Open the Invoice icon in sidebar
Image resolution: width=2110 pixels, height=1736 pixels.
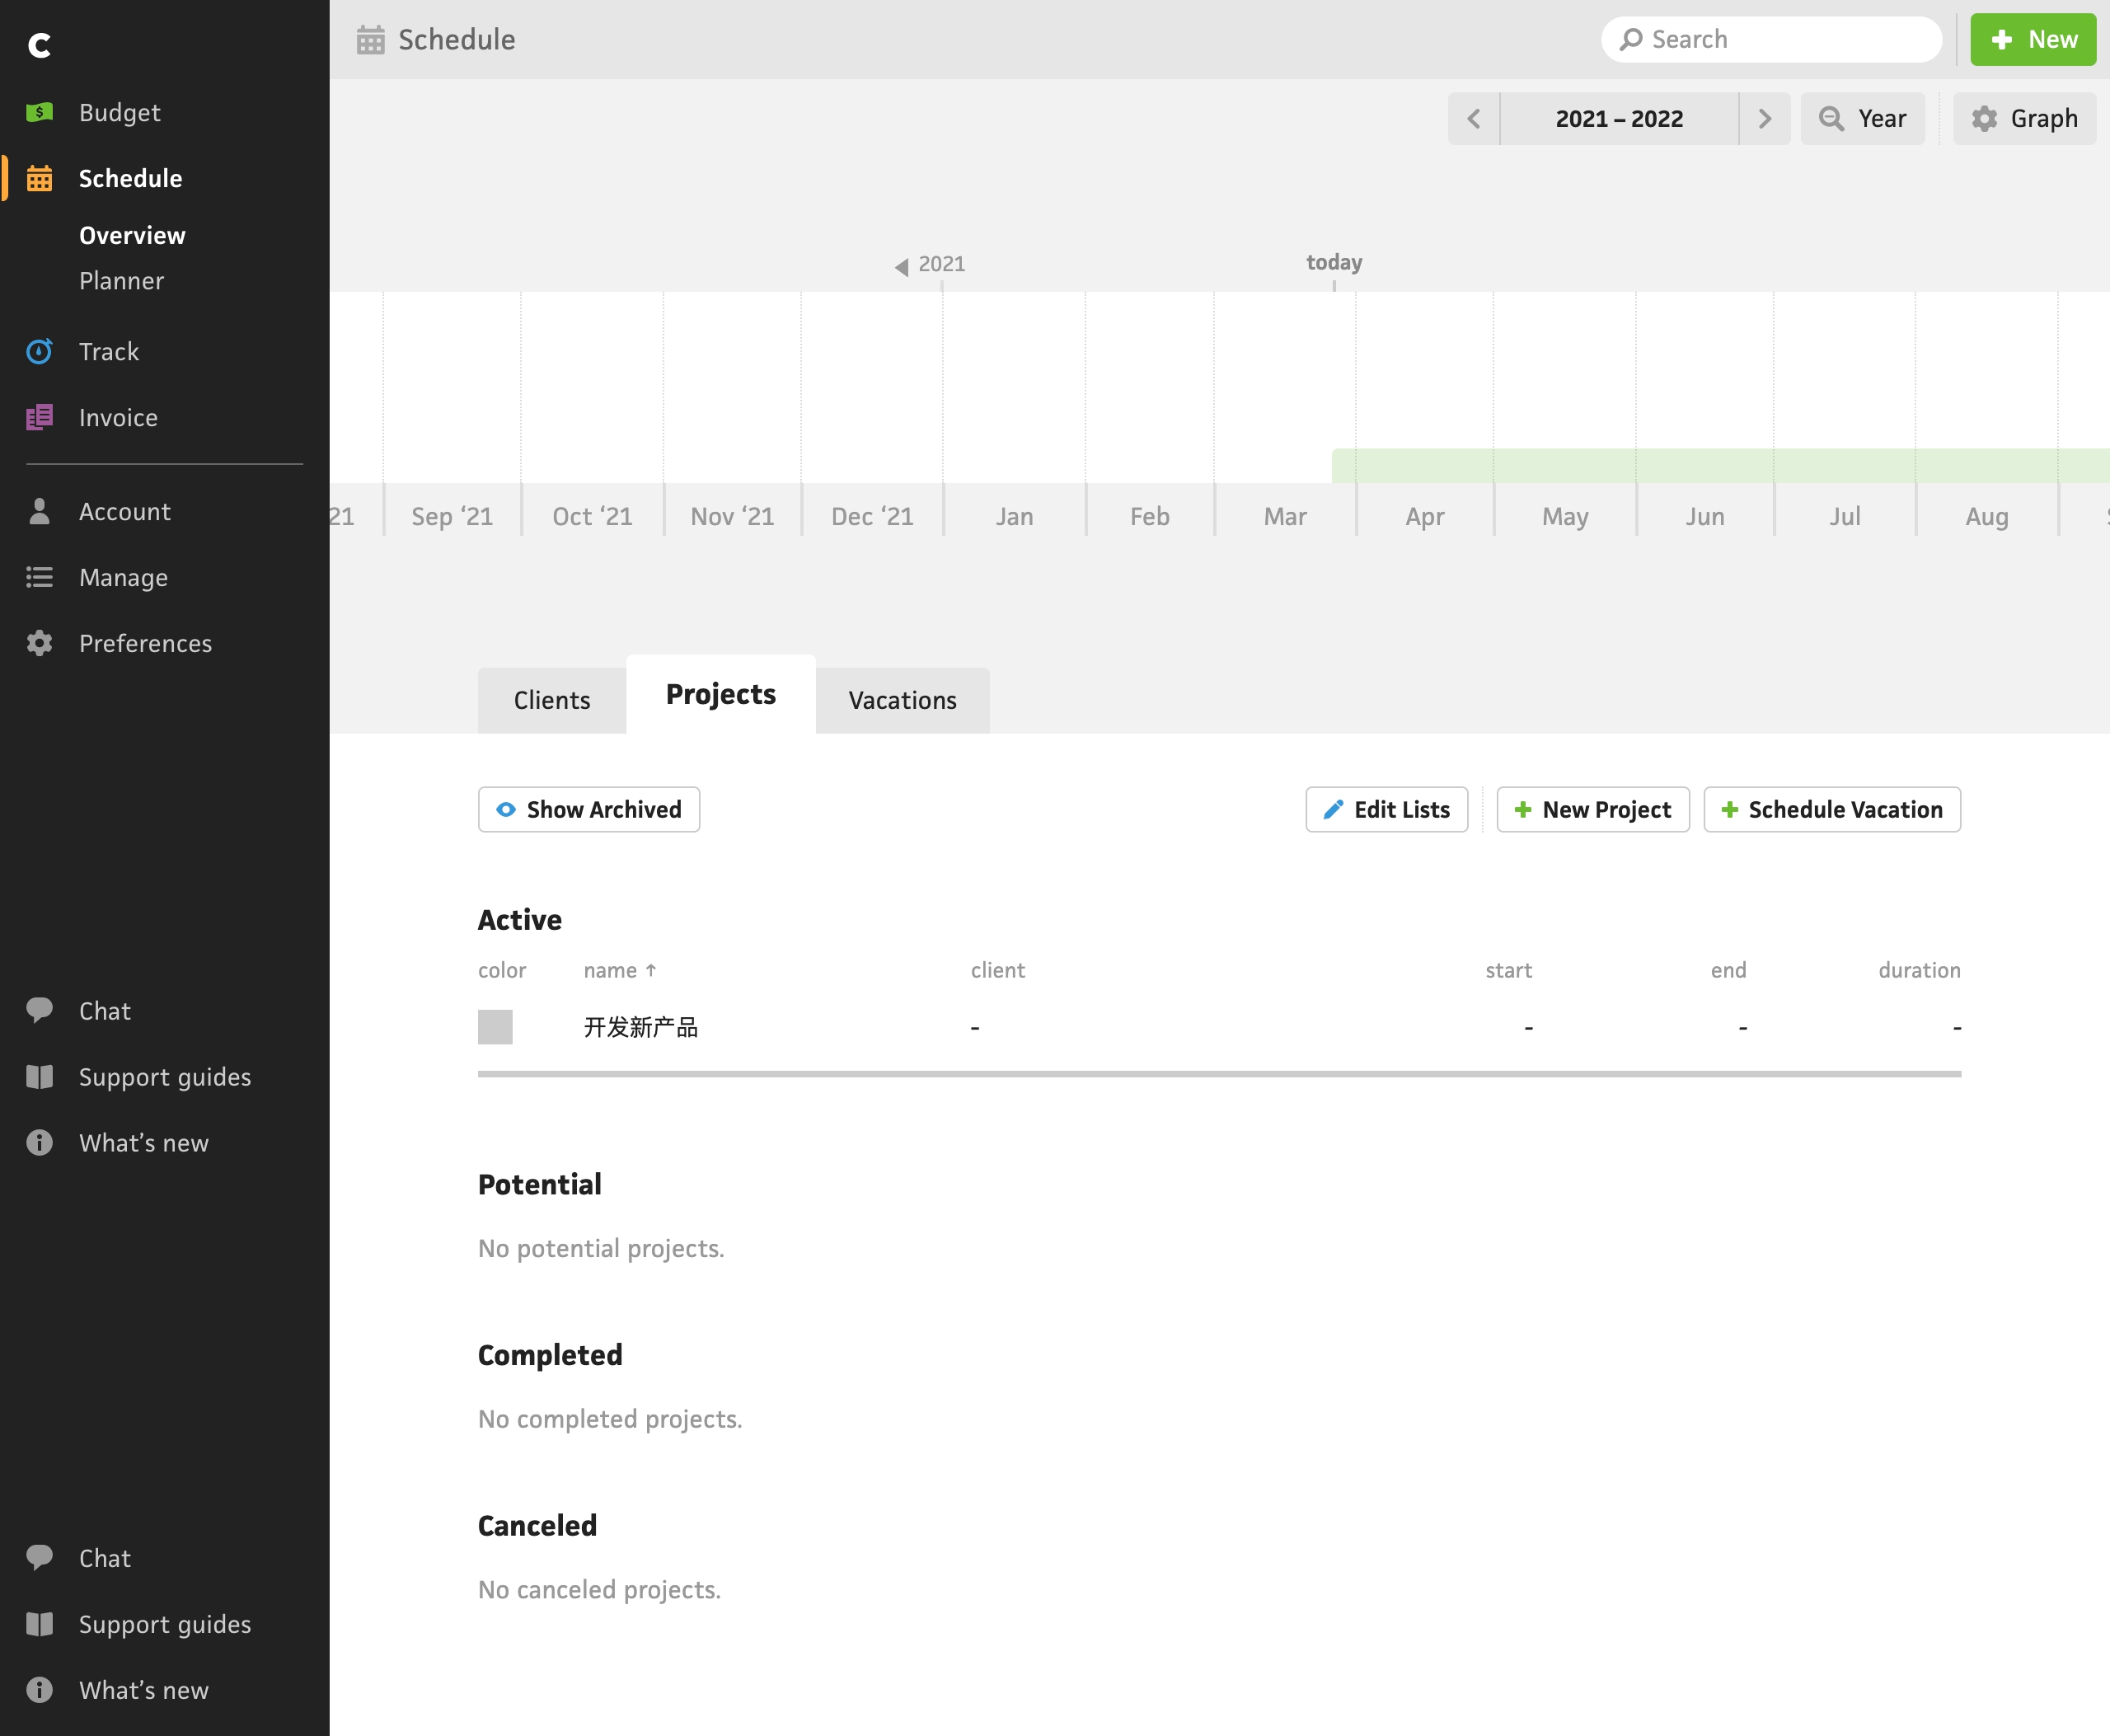point(39,417)
